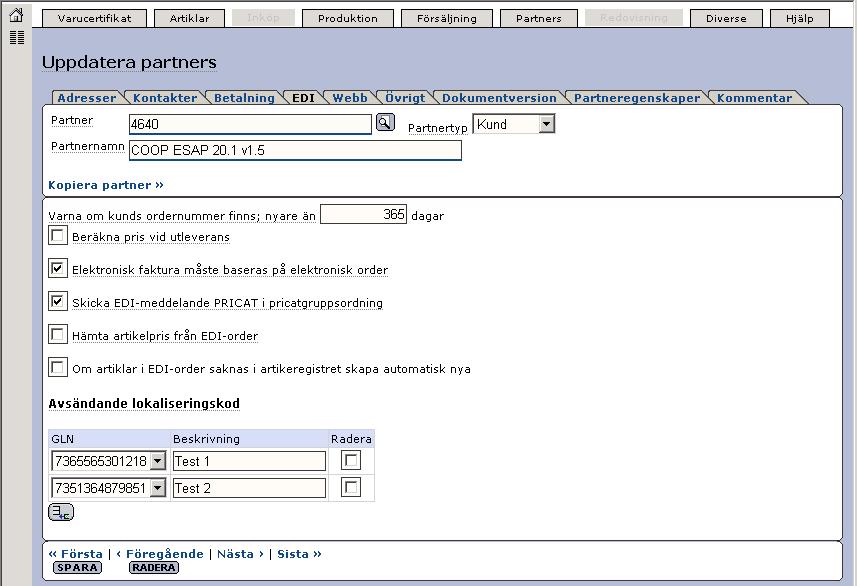Open the Diverse menu
857x586 pixels.
[x=726, y=18]
